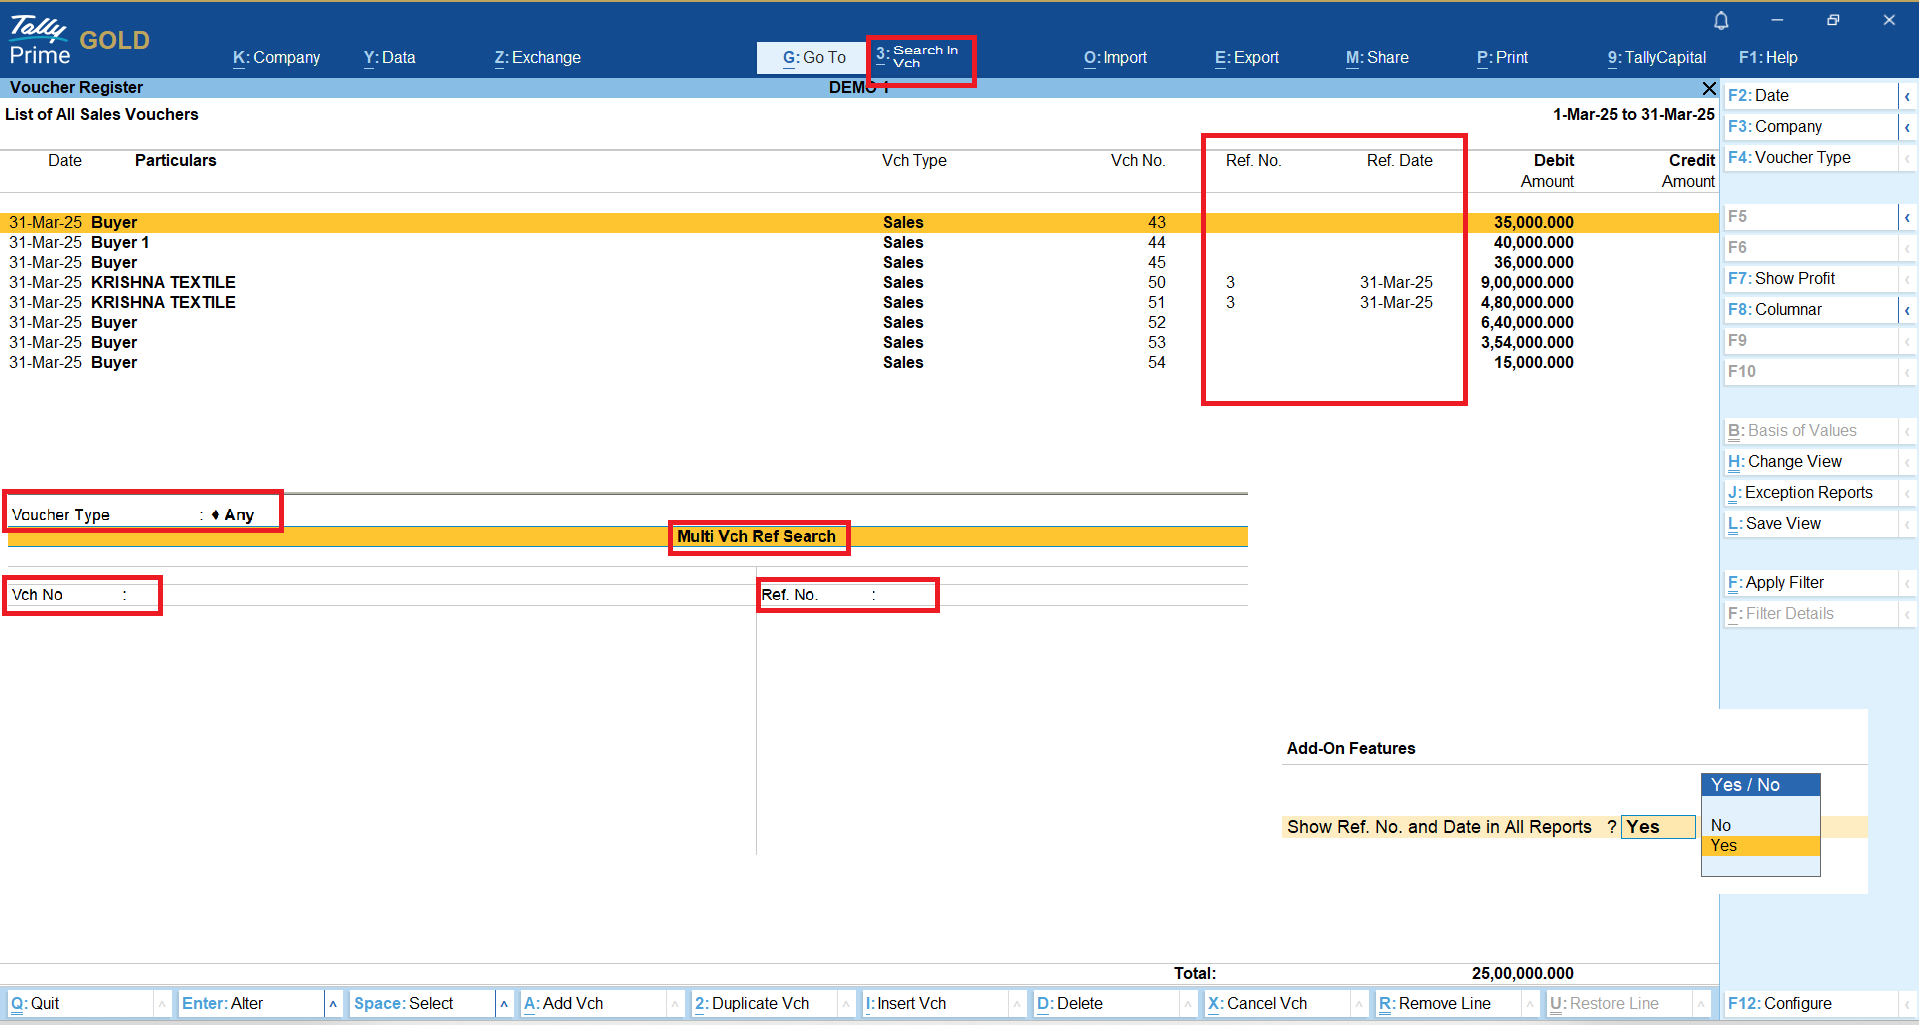Click the Show Ref. No. Yes field
The height and width of the screenshot is (1025, 1919).
pos(1657,827)
